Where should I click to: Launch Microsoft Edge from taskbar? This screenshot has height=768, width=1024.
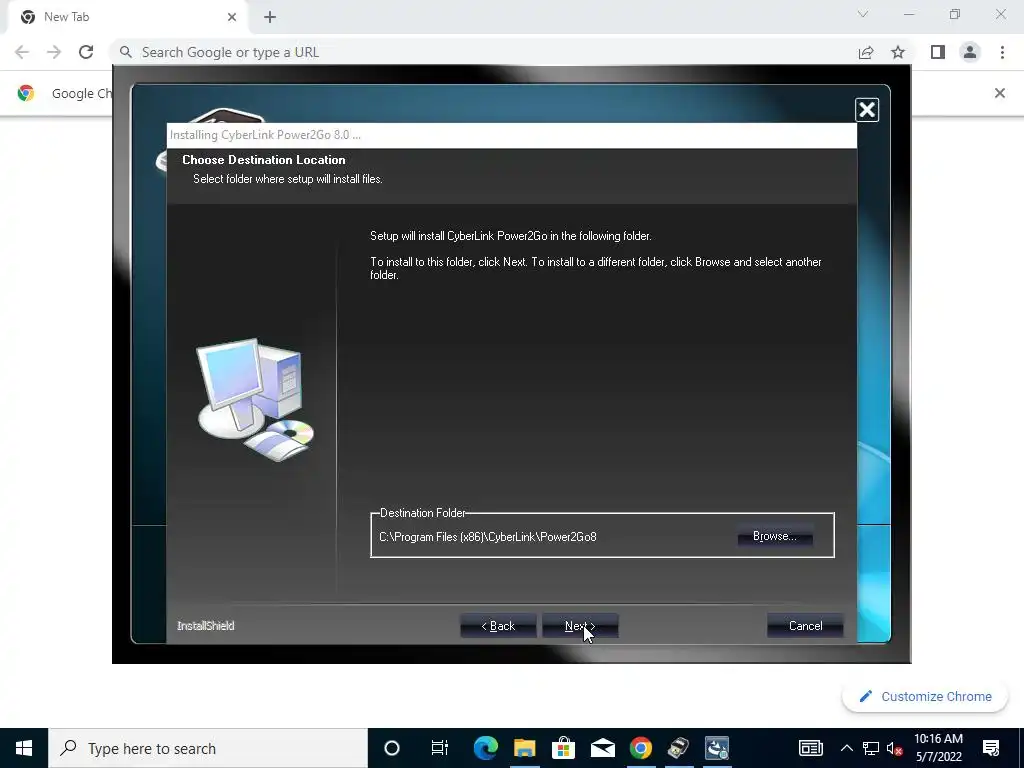485,748
